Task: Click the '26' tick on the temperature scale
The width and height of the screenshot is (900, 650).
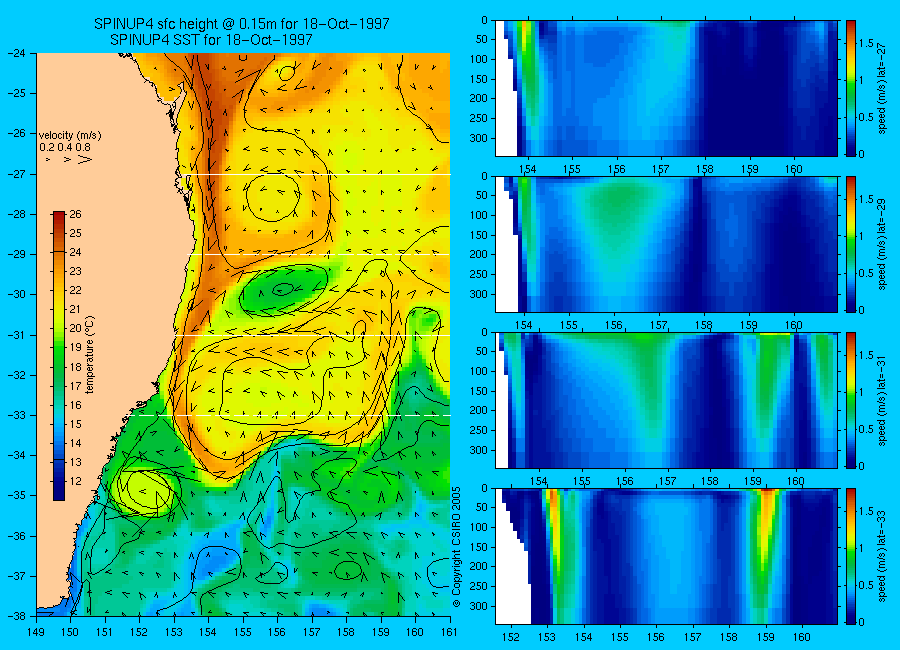Action: (75, 215)
